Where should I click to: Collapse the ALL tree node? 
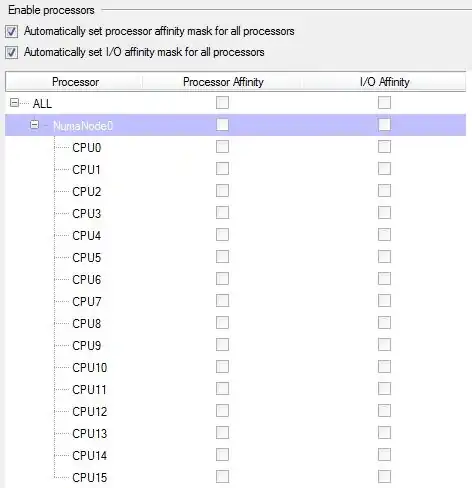click(14, 103)
